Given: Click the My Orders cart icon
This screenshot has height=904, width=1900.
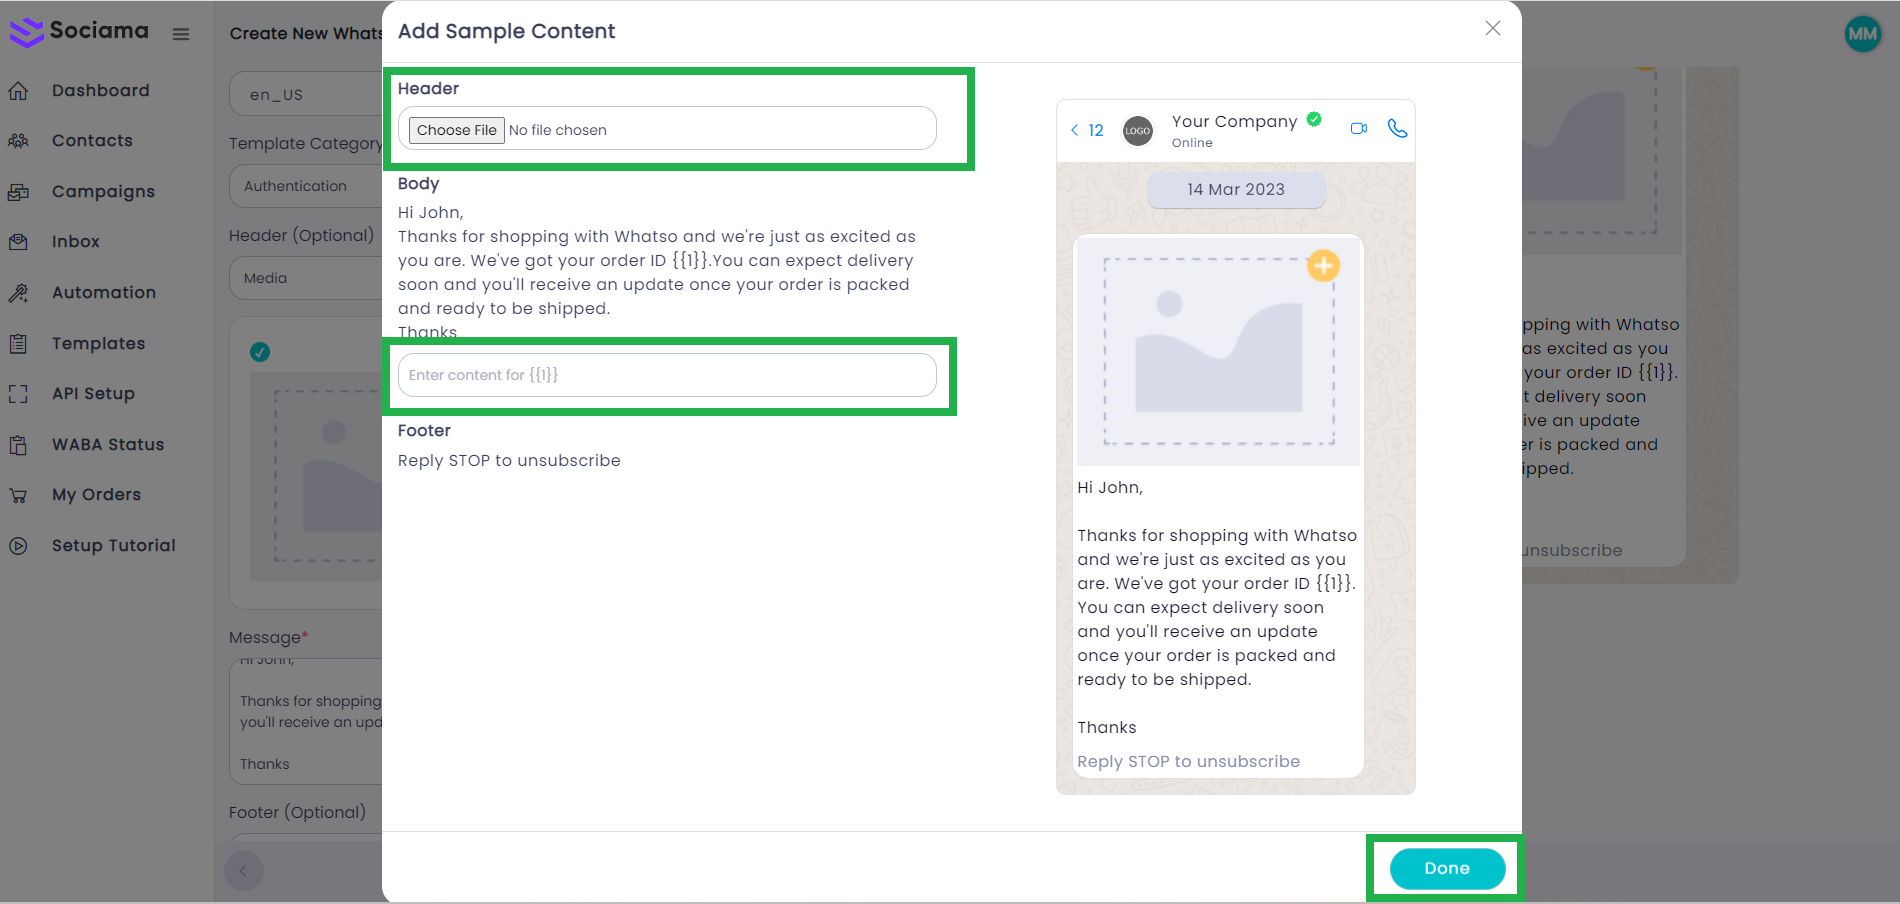Looking at the screenshot, I should [x=18, y=495].
